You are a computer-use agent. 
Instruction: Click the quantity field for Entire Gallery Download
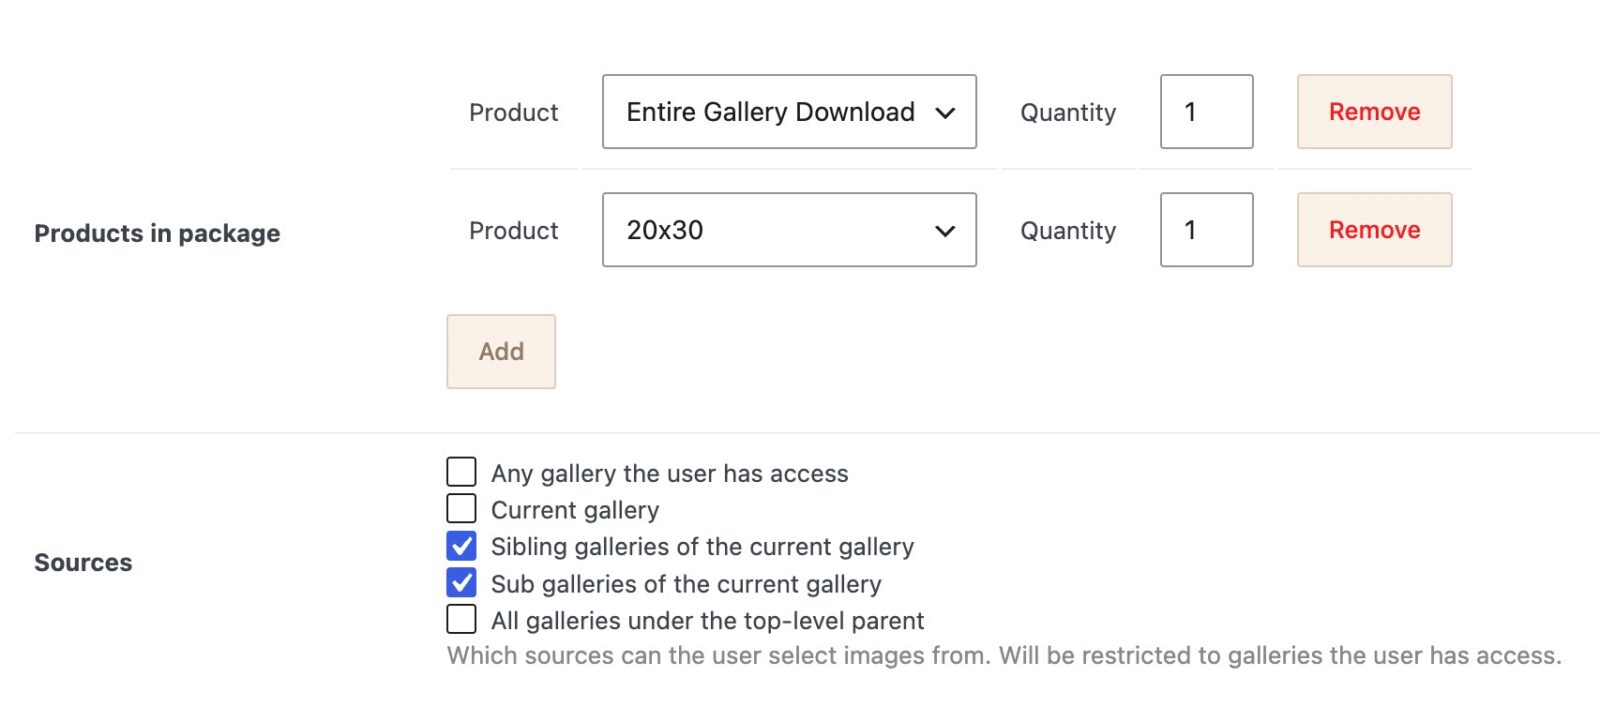click(1206, 112)
